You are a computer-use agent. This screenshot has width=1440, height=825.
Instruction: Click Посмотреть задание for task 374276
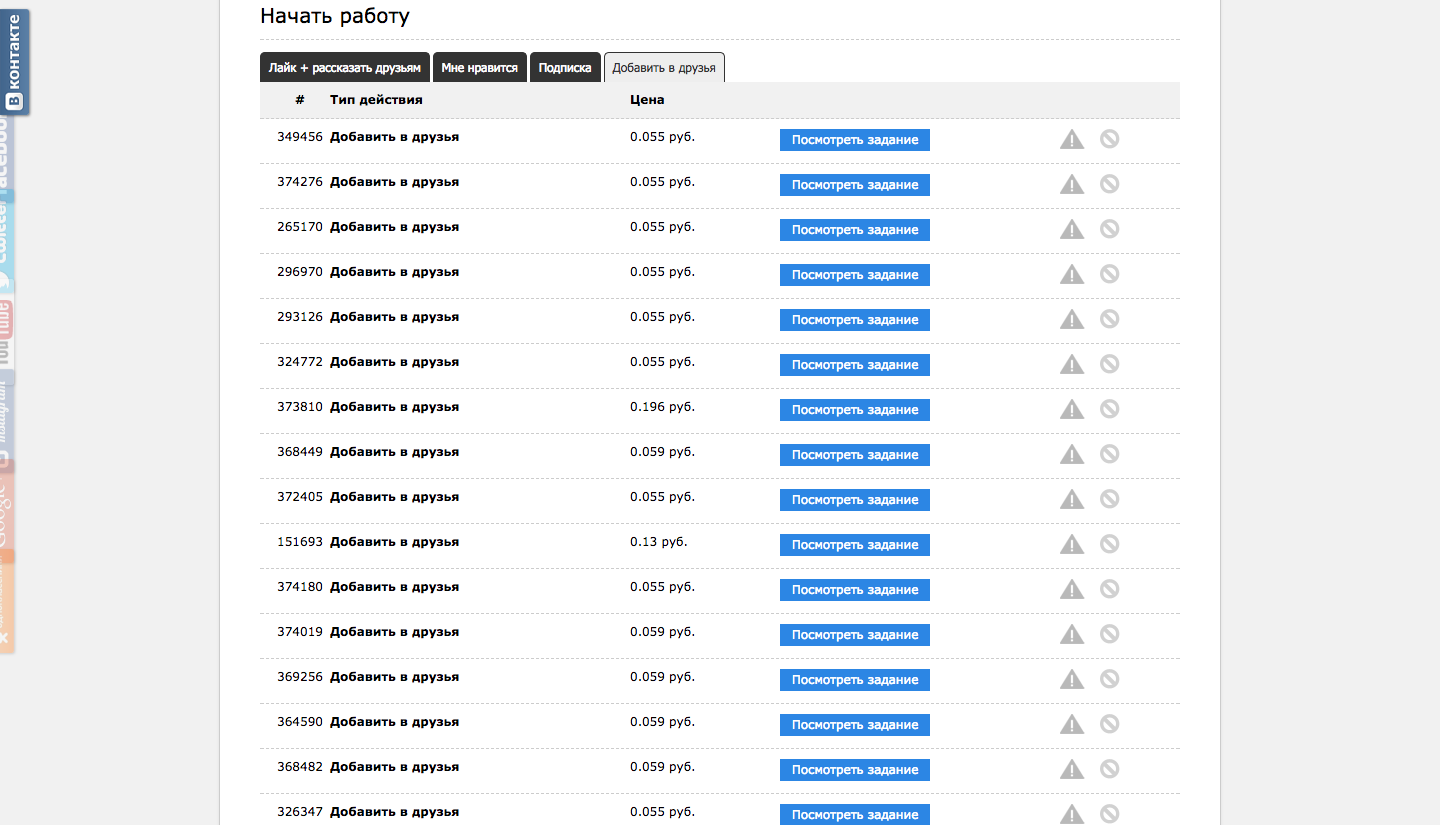pos(854,185)
